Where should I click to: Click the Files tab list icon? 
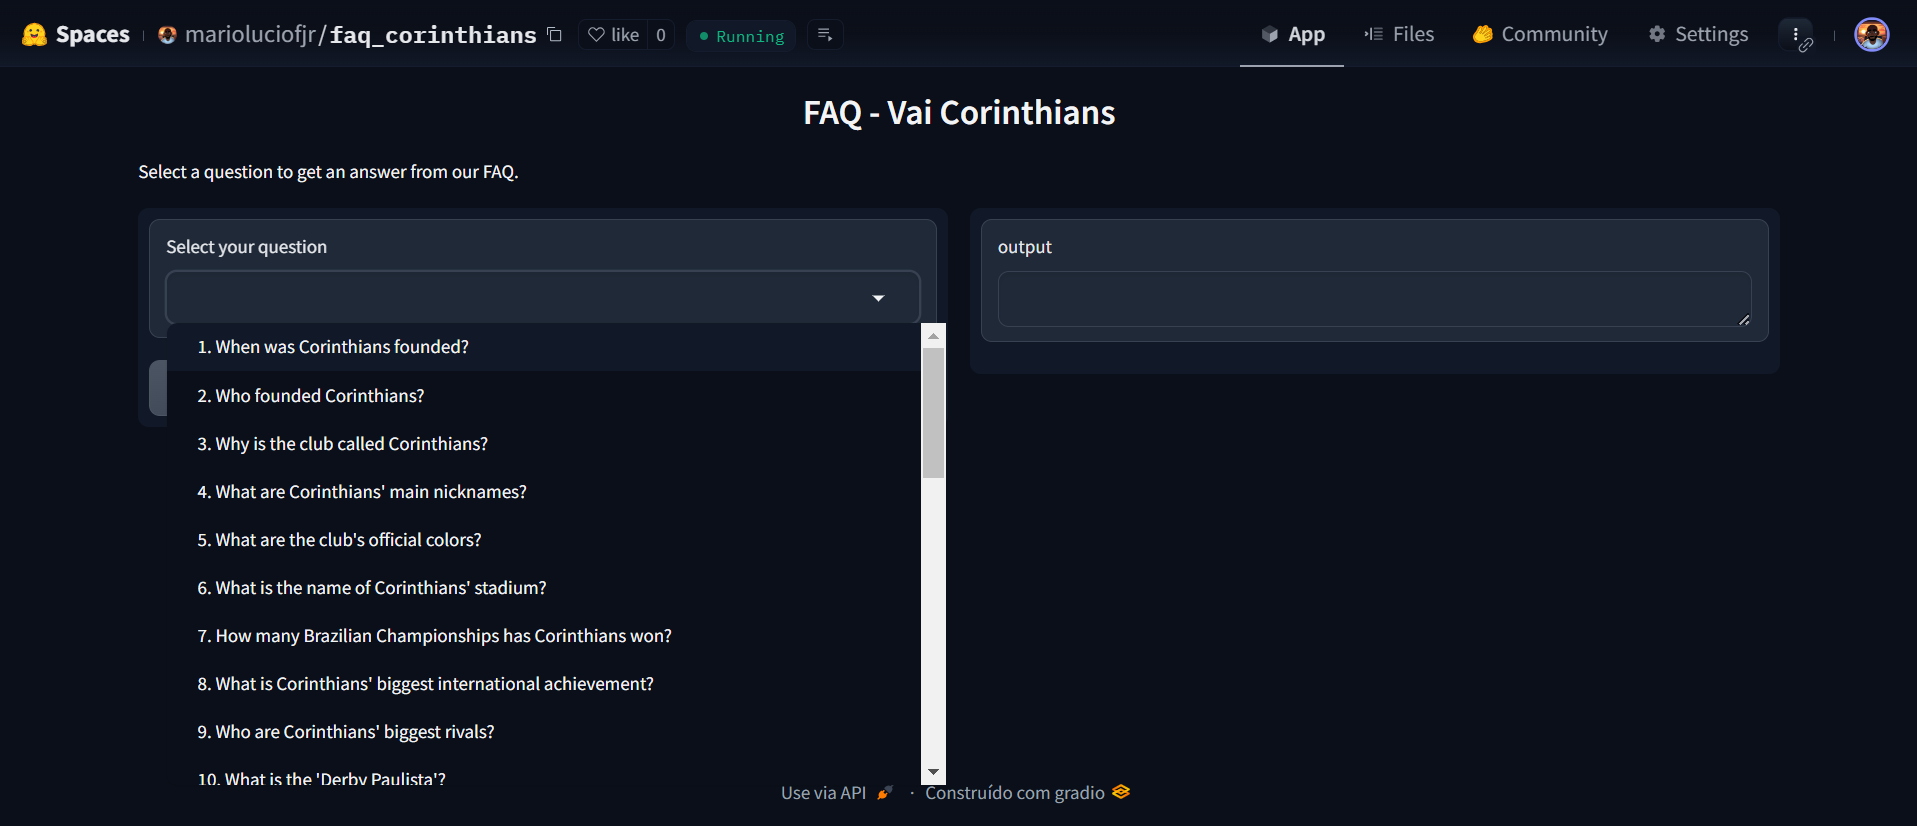(x=1374, y=35)
